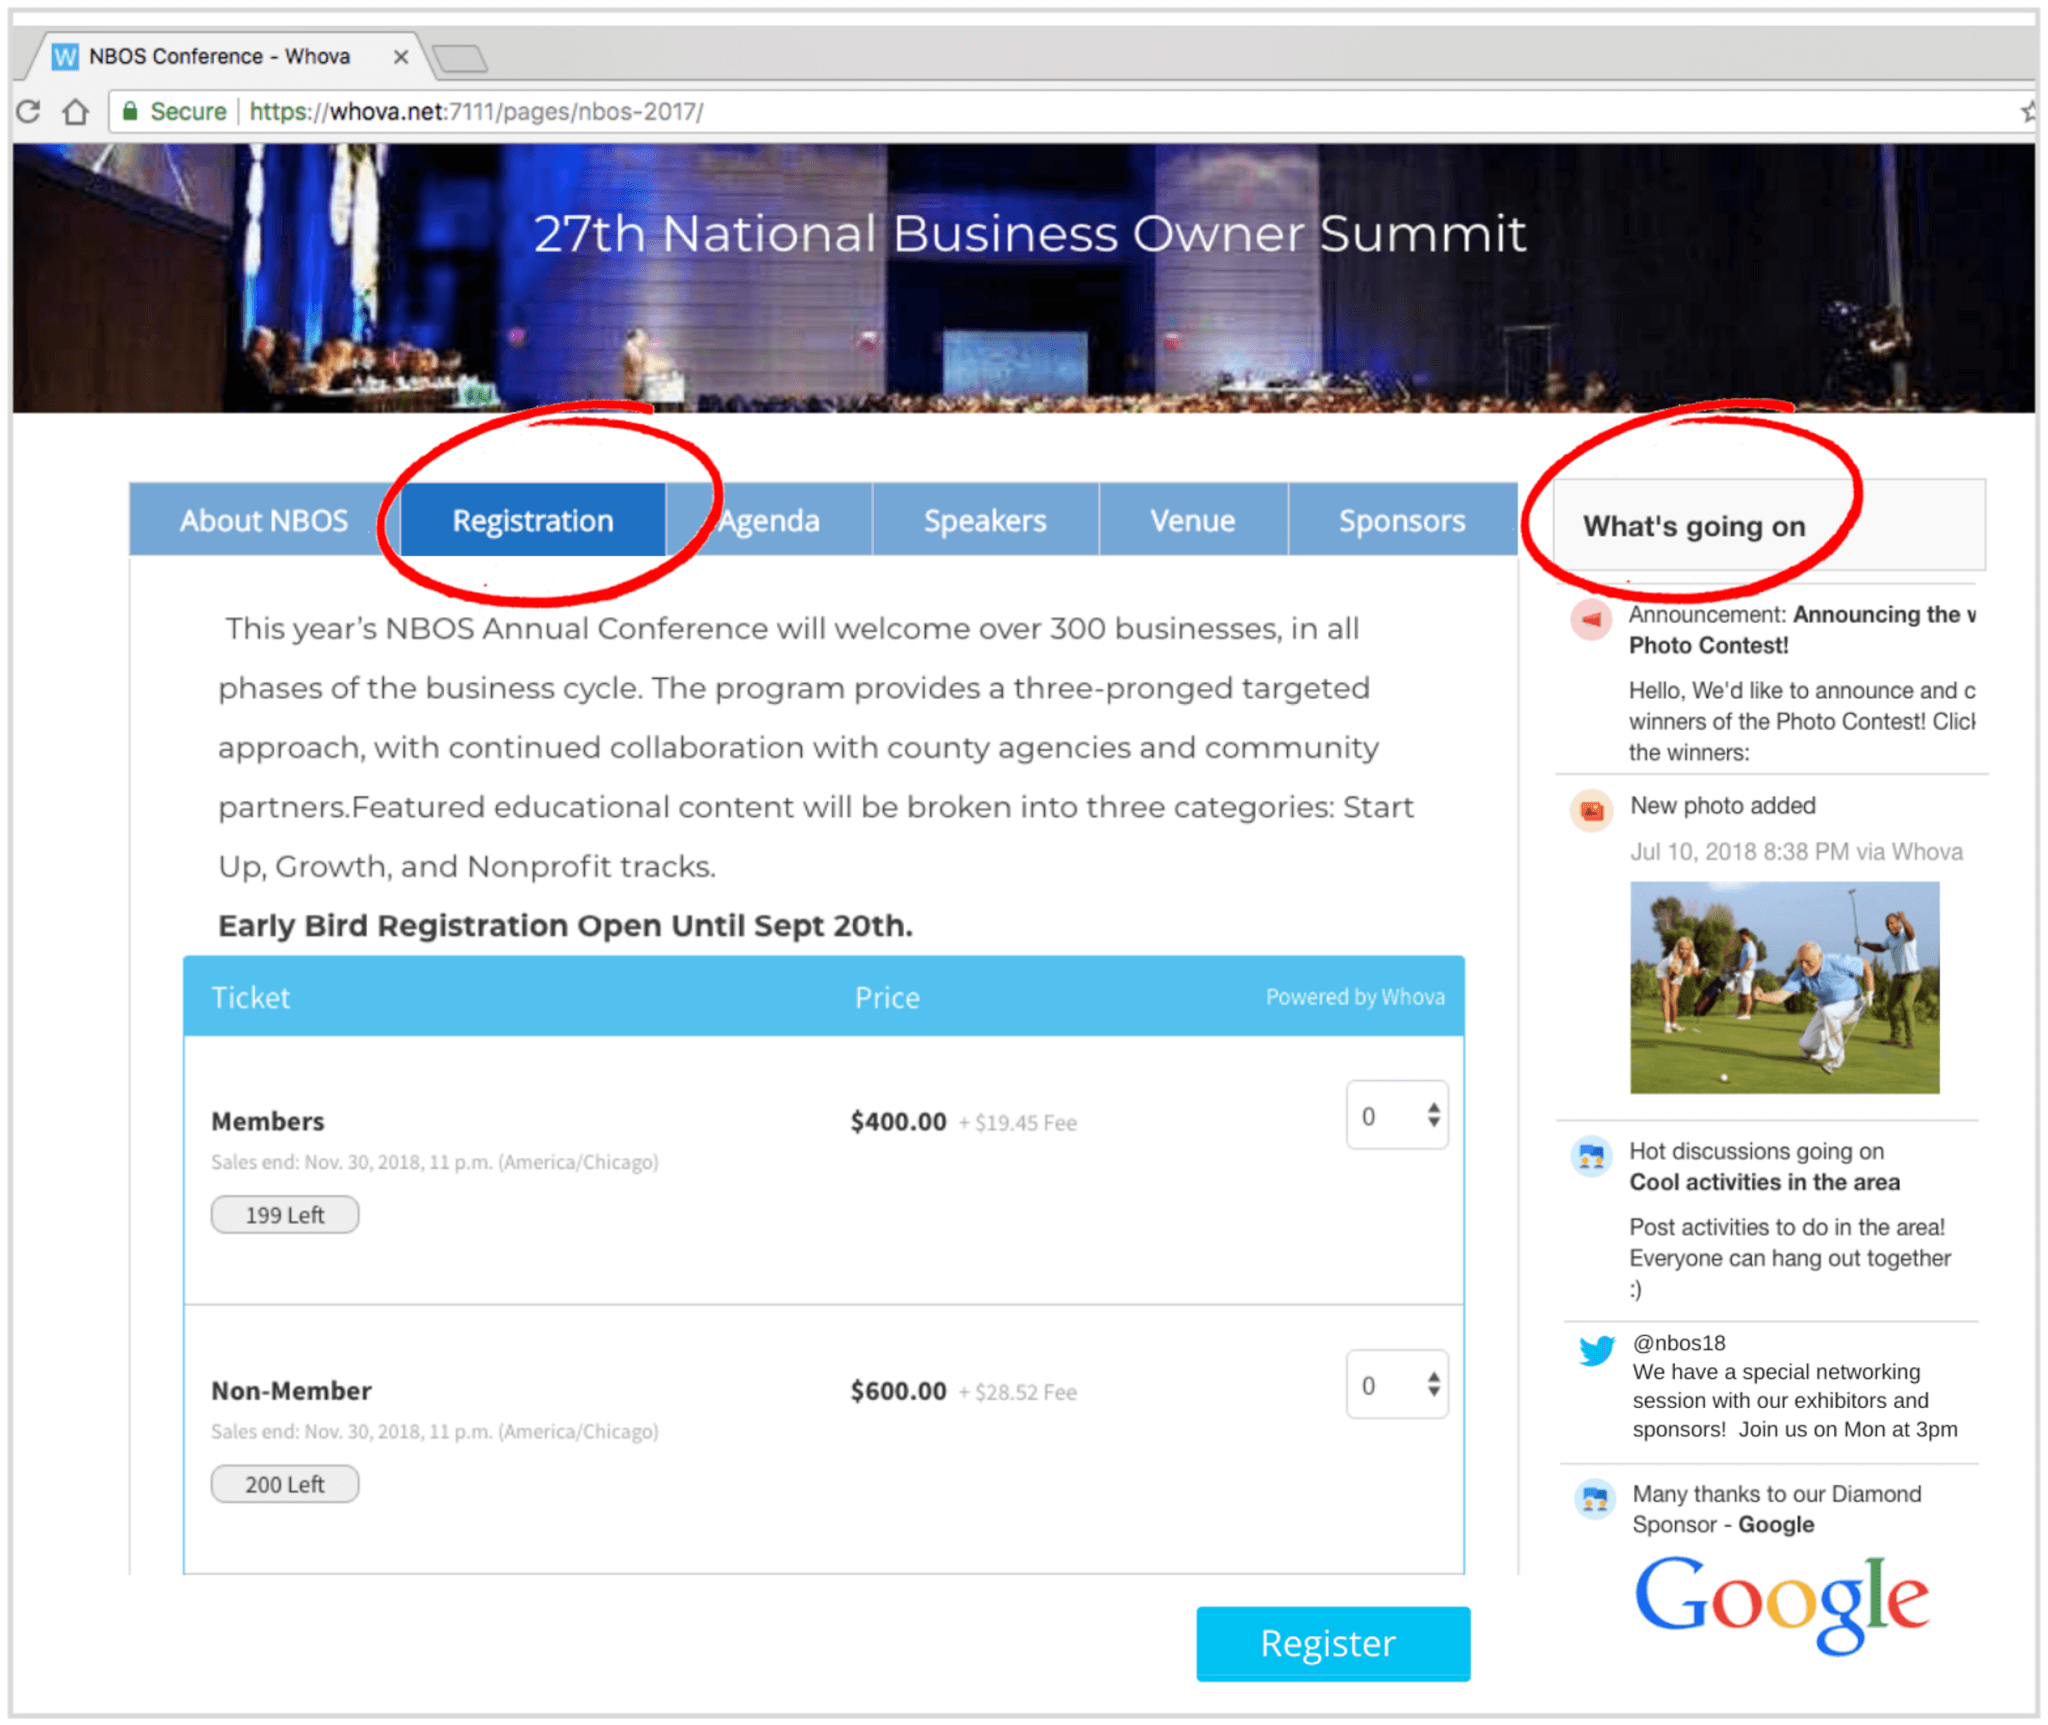Image resolution: width=2048 pixels, height=1725 pixels.
Task: Click the Google Diamond Sponsor logo
Action: pyautogui.click(x=1781, y=1601)
